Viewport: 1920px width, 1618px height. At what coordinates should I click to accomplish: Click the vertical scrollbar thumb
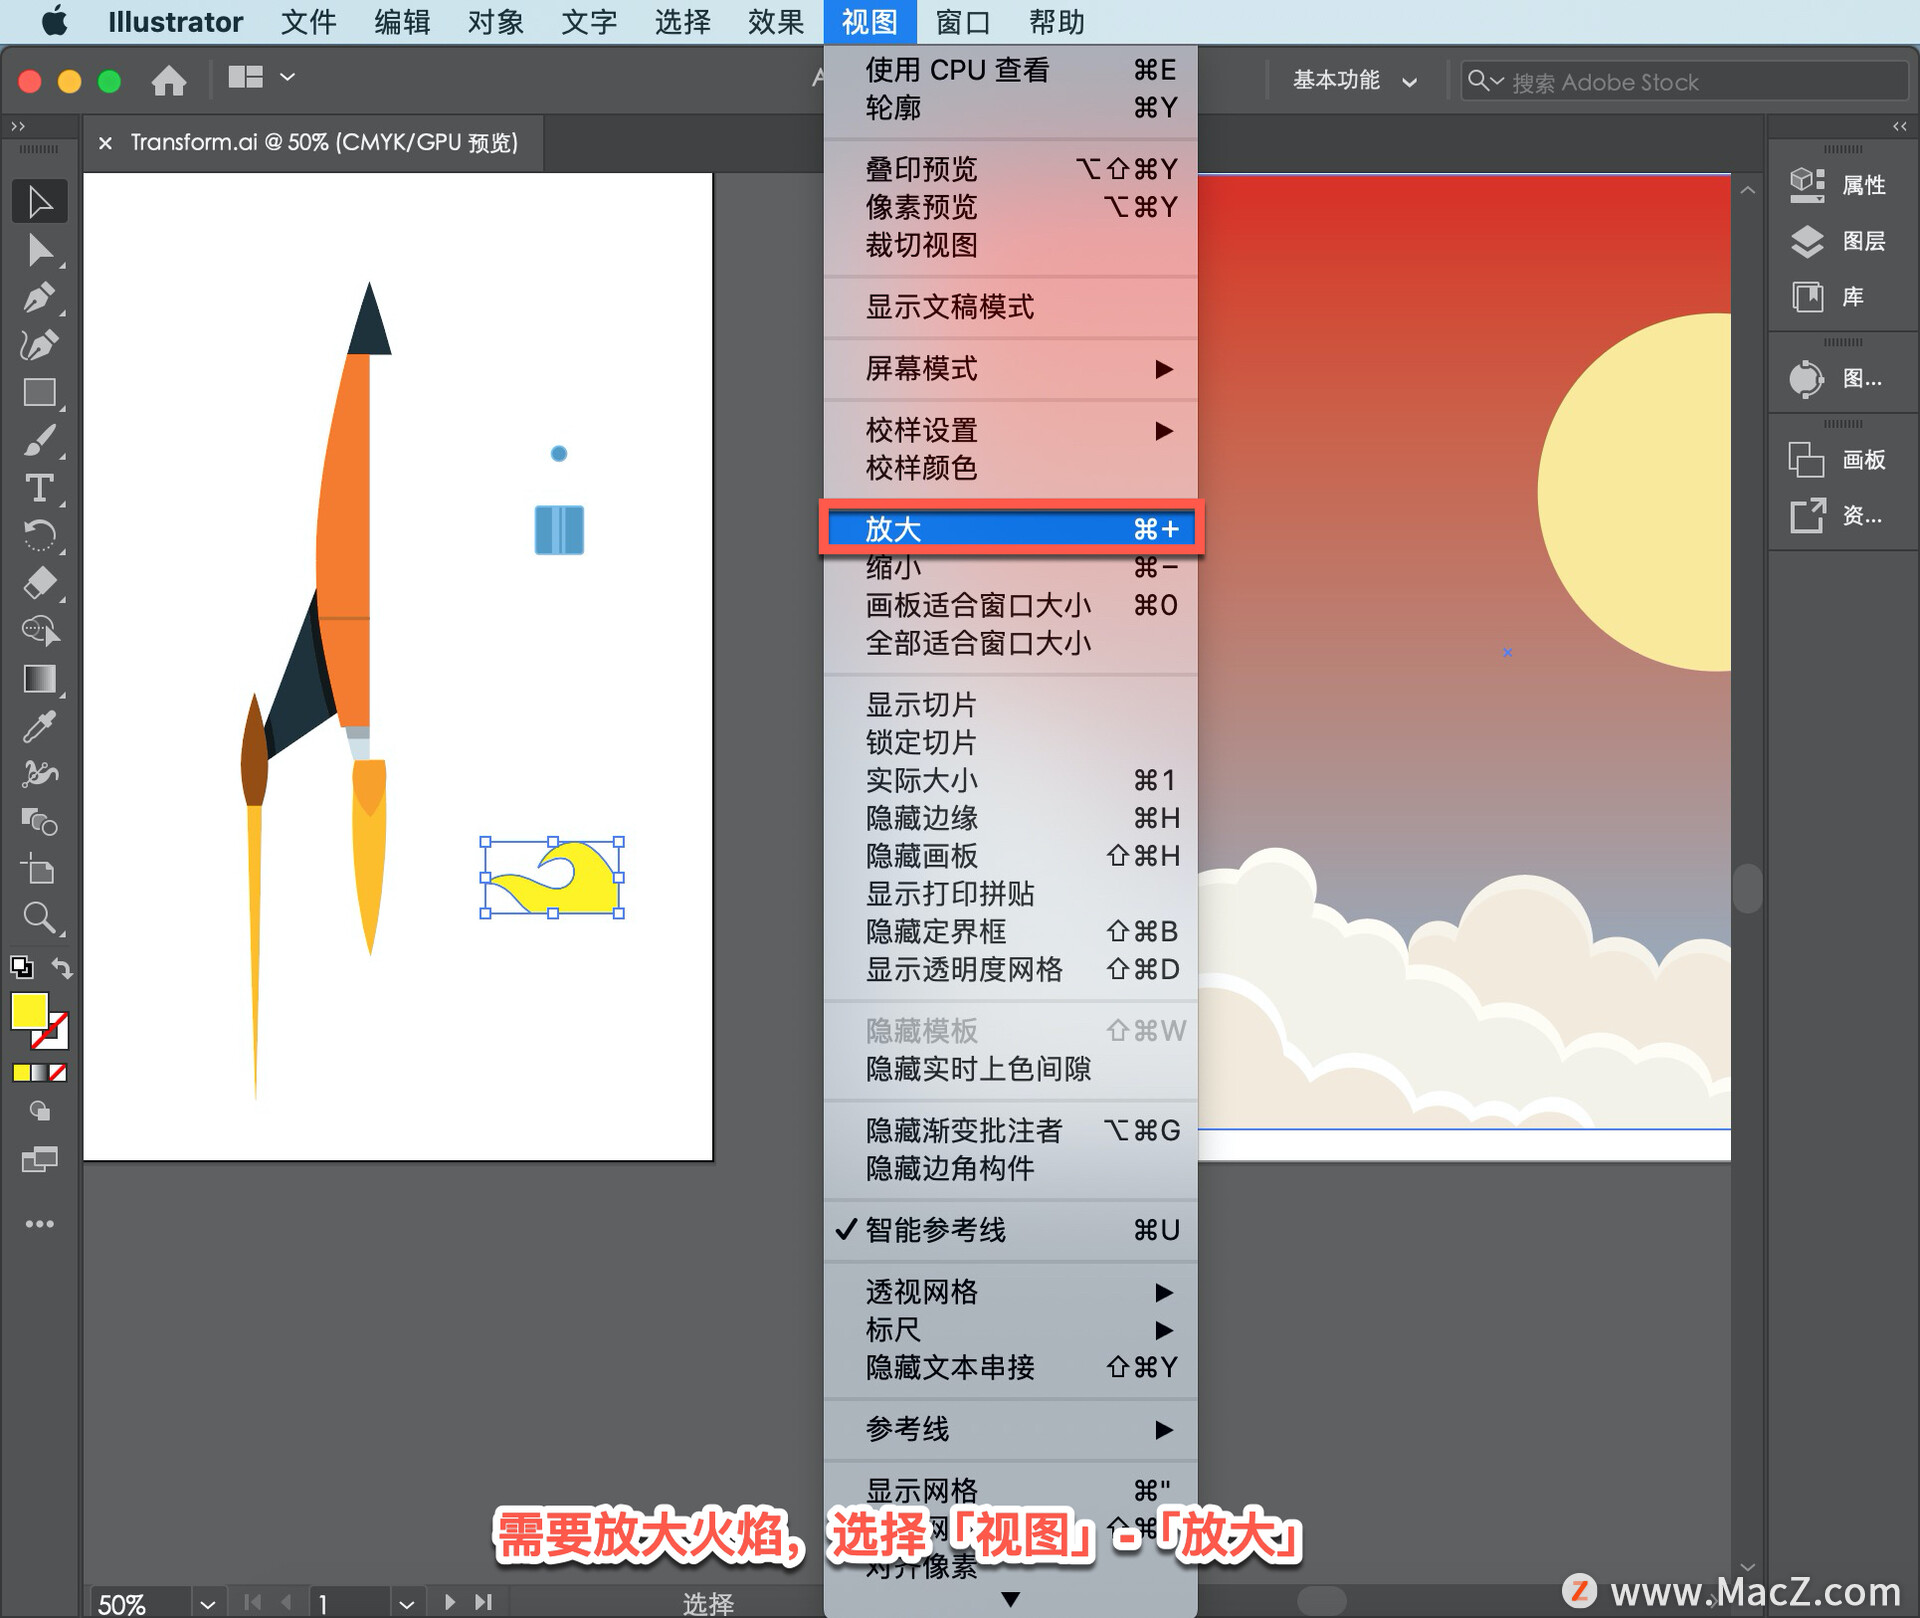pyautogui.click(x=1747, y=888)
